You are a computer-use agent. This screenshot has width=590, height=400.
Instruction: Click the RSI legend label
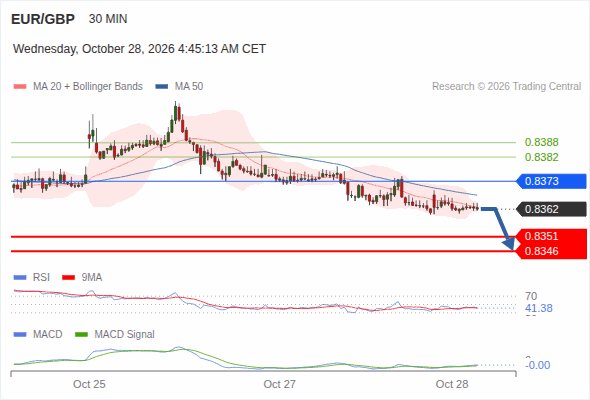pyautogui.click(x=41, y=278)
